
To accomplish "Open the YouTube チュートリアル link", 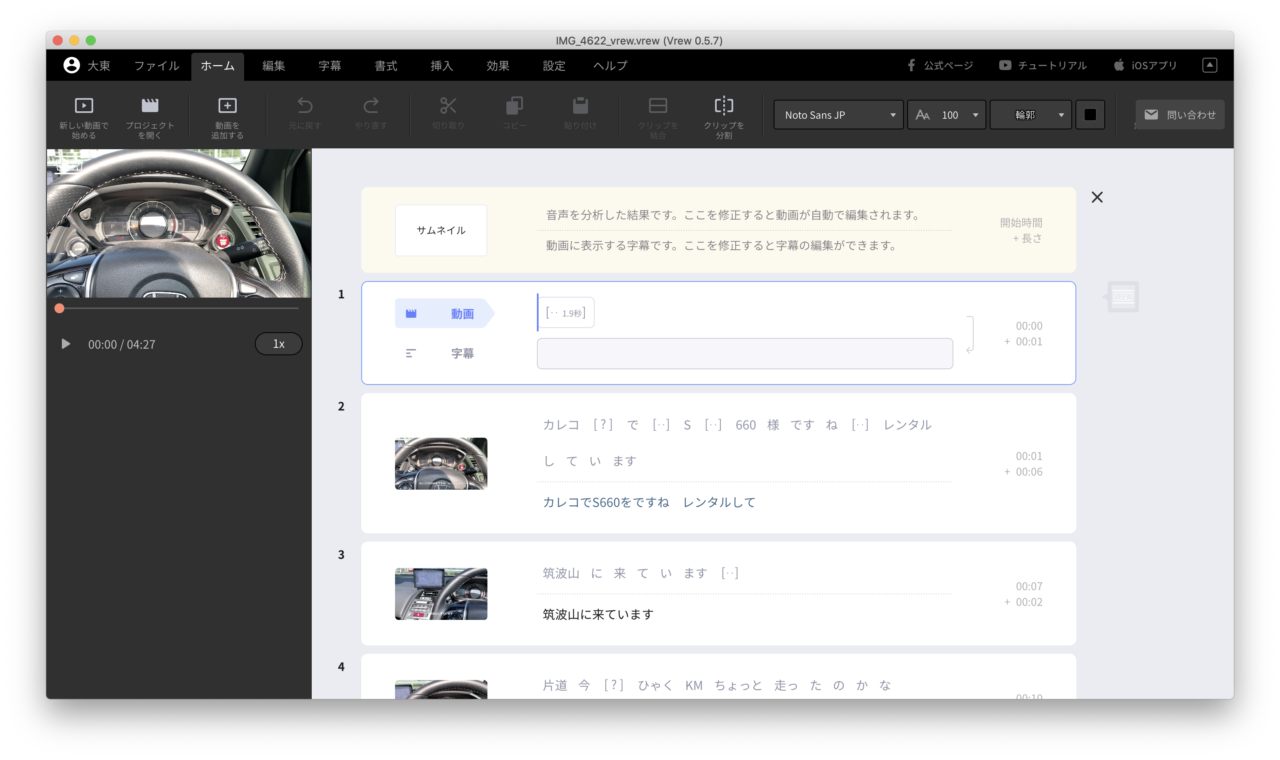I will click(1042, 65).
